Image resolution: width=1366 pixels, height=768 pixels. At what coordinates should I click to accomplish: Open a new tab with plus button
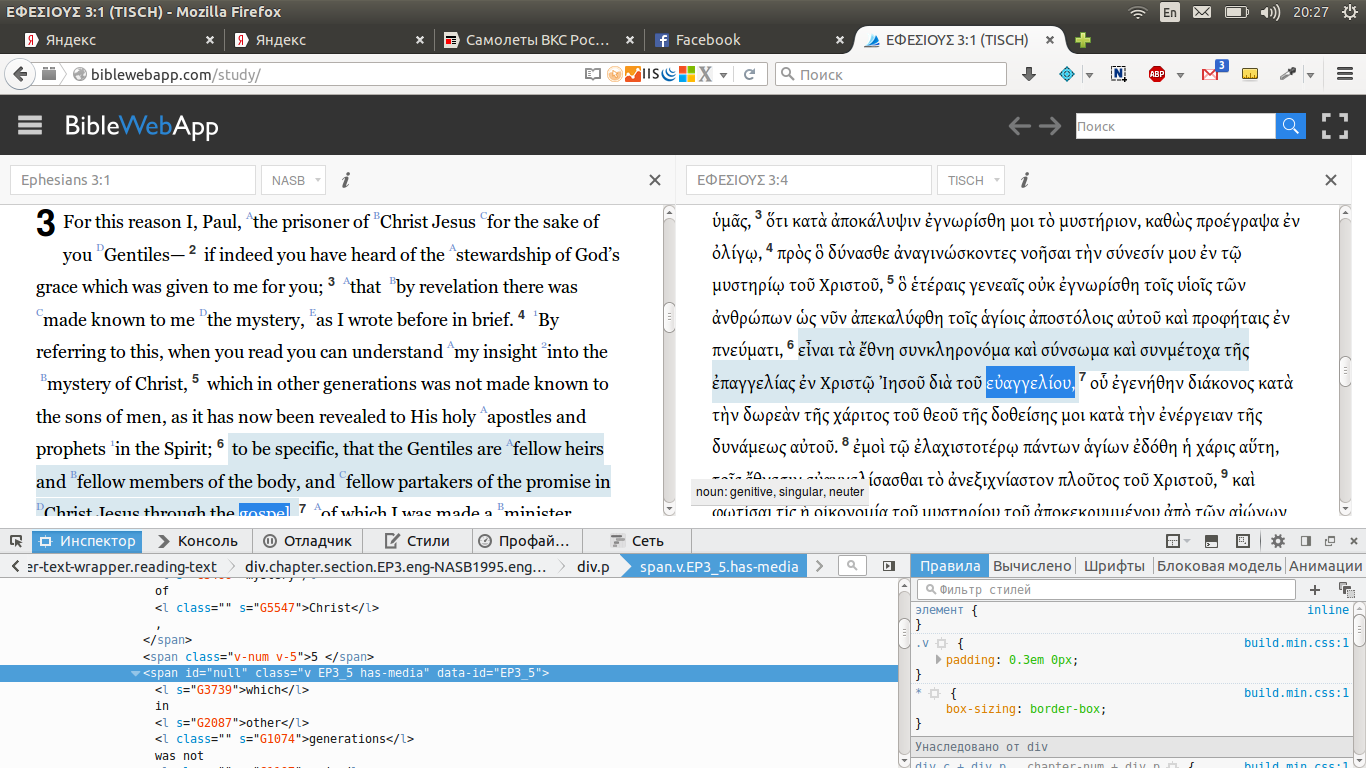1082,40
